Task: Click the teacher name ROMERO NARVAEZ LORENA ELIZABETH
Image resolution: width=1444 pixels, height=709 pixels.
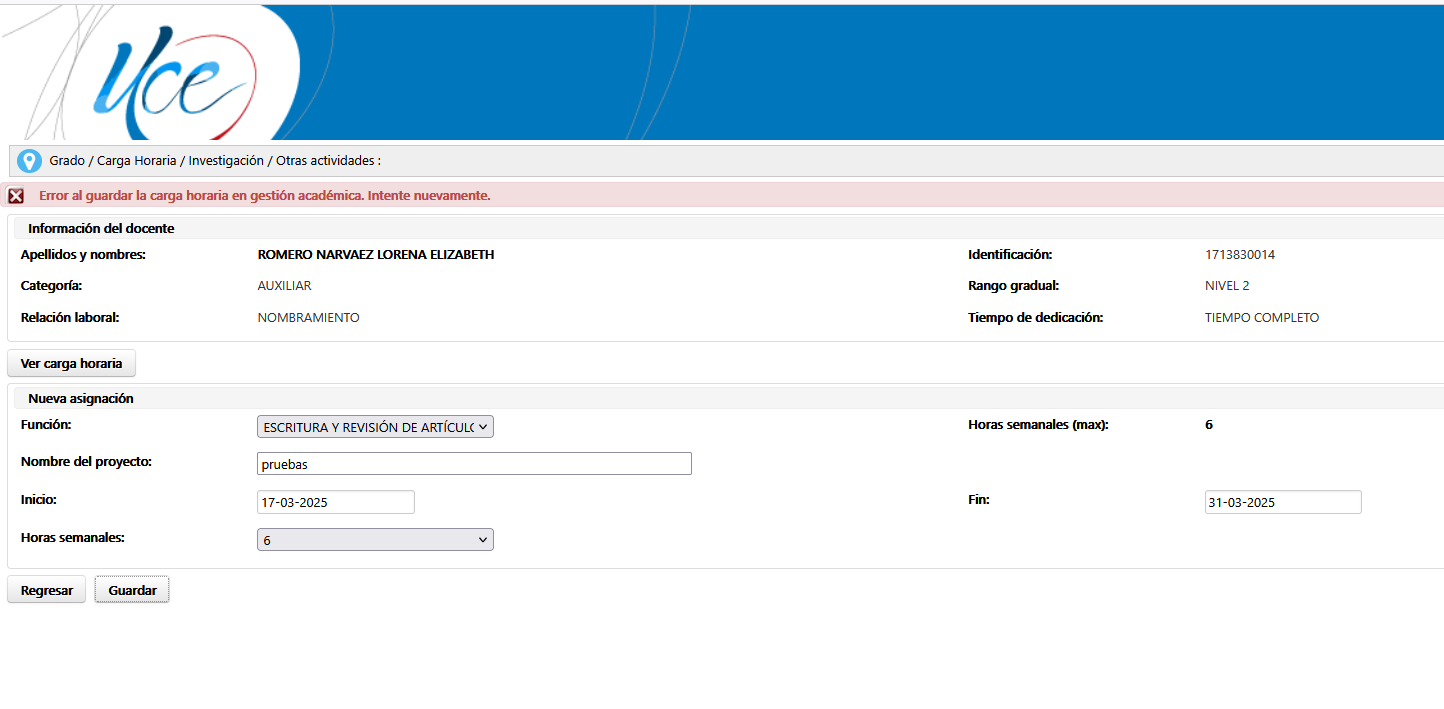Action: 376,255
